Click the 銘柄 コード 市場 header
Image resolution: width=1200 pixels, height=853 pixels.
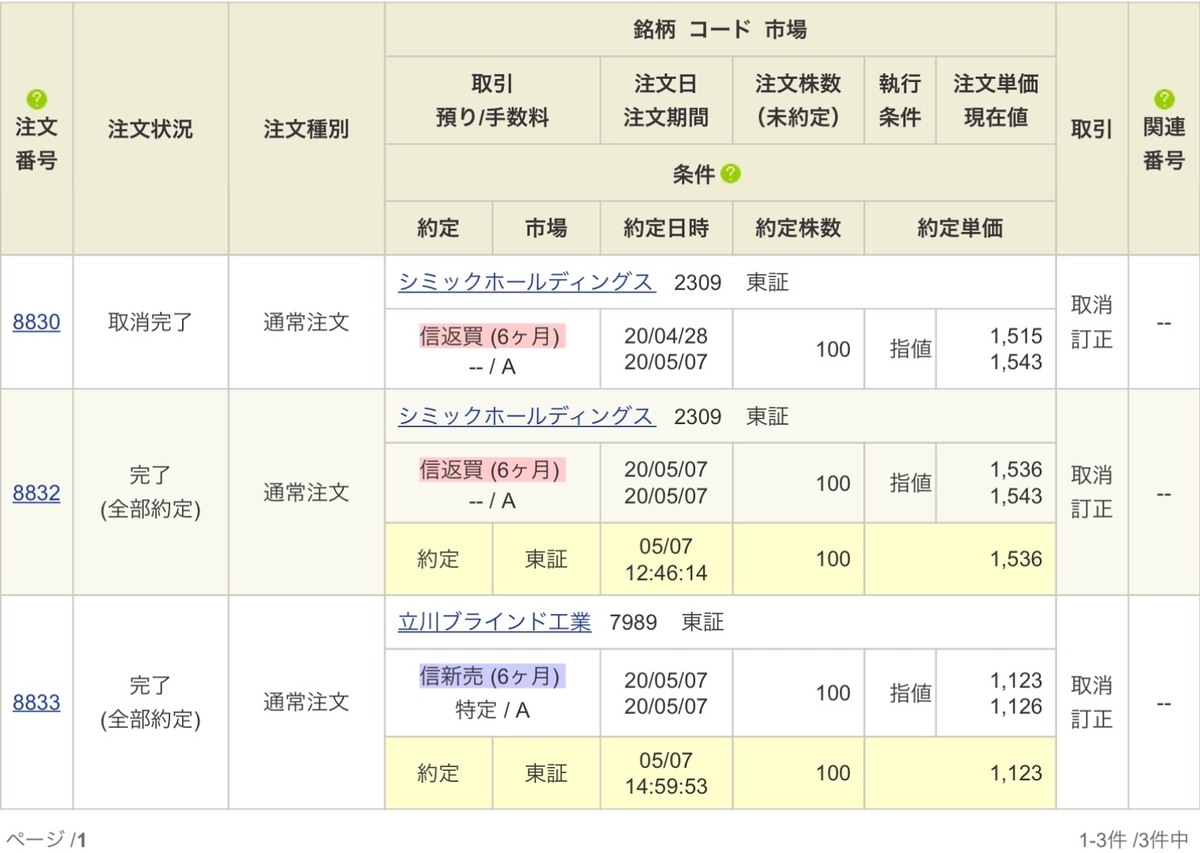coord(720,30)
